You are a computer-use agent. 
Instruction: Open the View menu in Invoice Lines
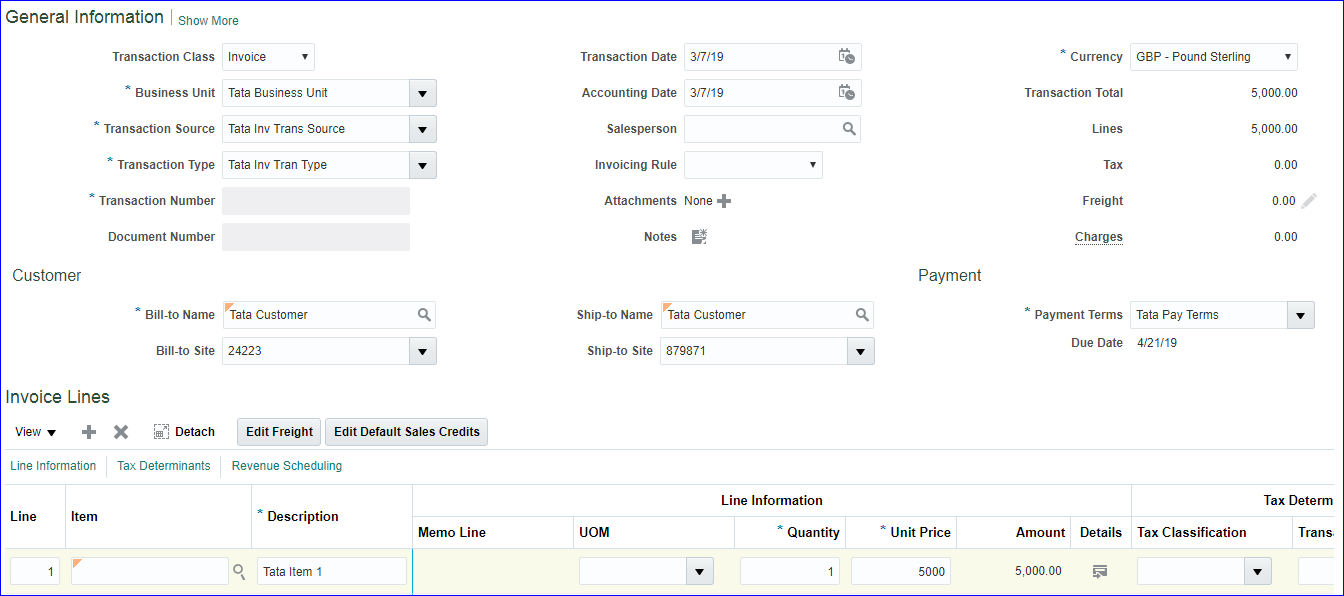coord(35,432)
